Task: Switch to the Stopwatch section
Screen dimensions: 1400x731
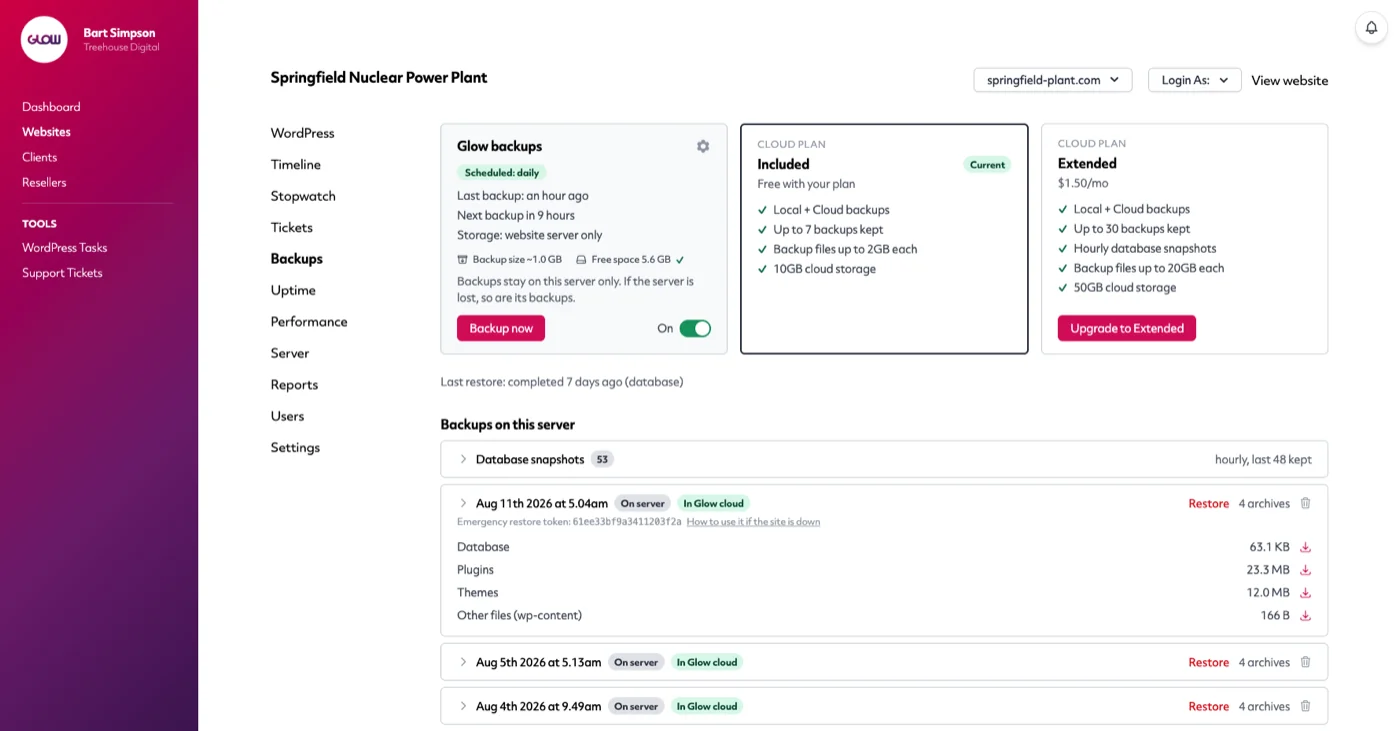Action: [303, 196]
